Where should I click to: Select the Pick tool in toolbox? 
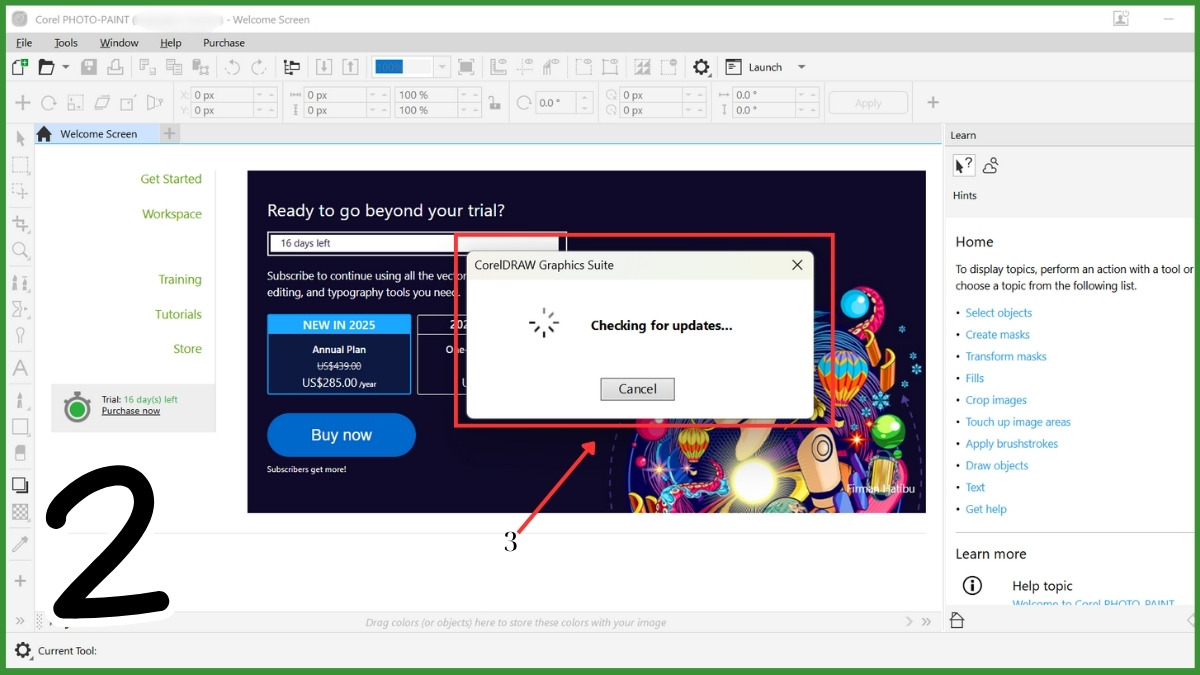click(x=20, y=138)
